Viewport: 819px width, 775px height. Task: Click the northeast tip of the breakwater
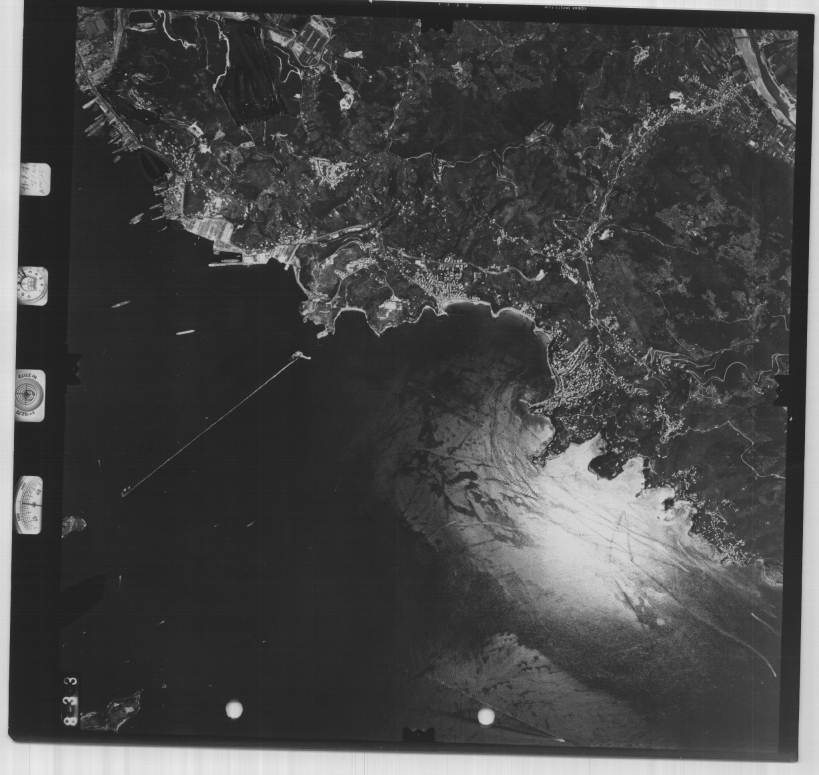point(298,356)
